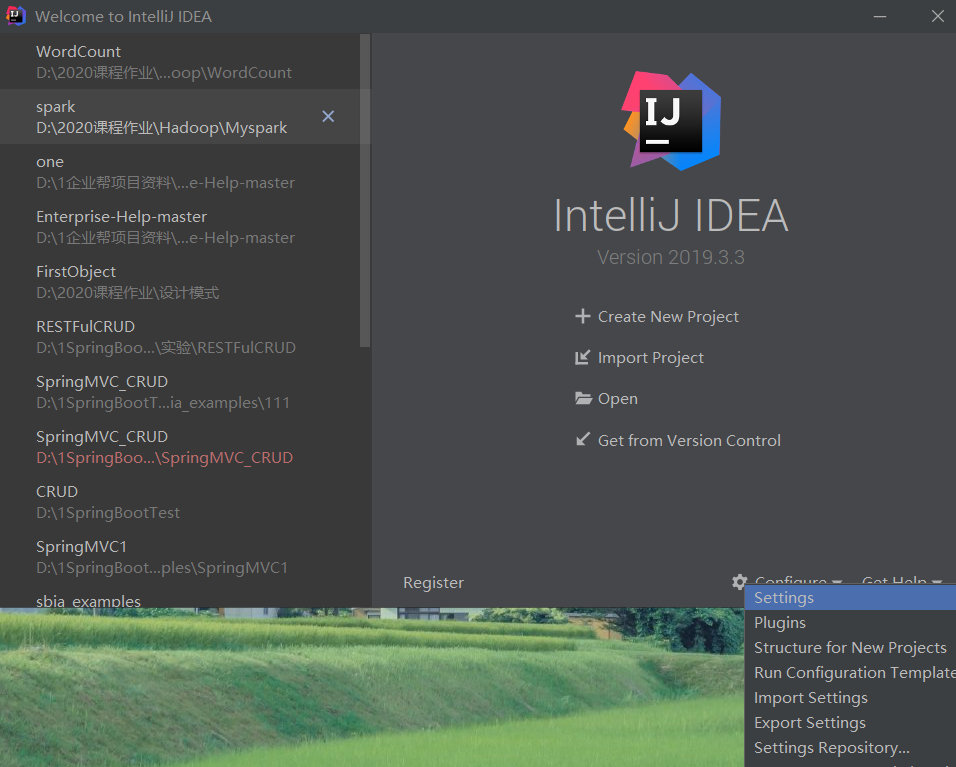Remove spark project using its X icon

328,116
